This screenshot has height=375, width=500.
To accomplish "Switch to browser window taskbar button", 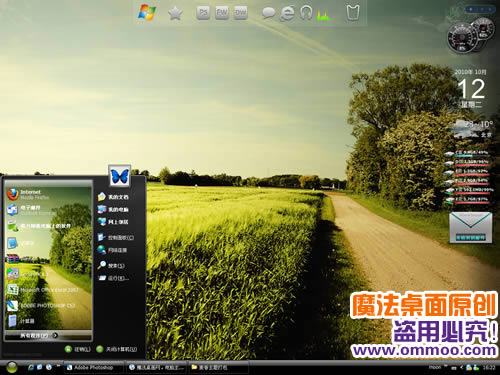I will [157, 367].
